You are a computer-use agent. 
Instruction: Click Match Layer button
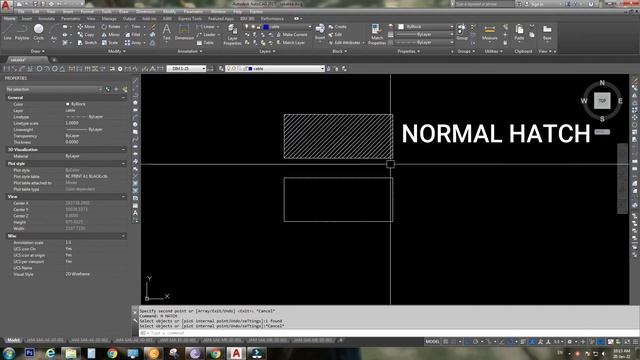click(x=291, y=42)
